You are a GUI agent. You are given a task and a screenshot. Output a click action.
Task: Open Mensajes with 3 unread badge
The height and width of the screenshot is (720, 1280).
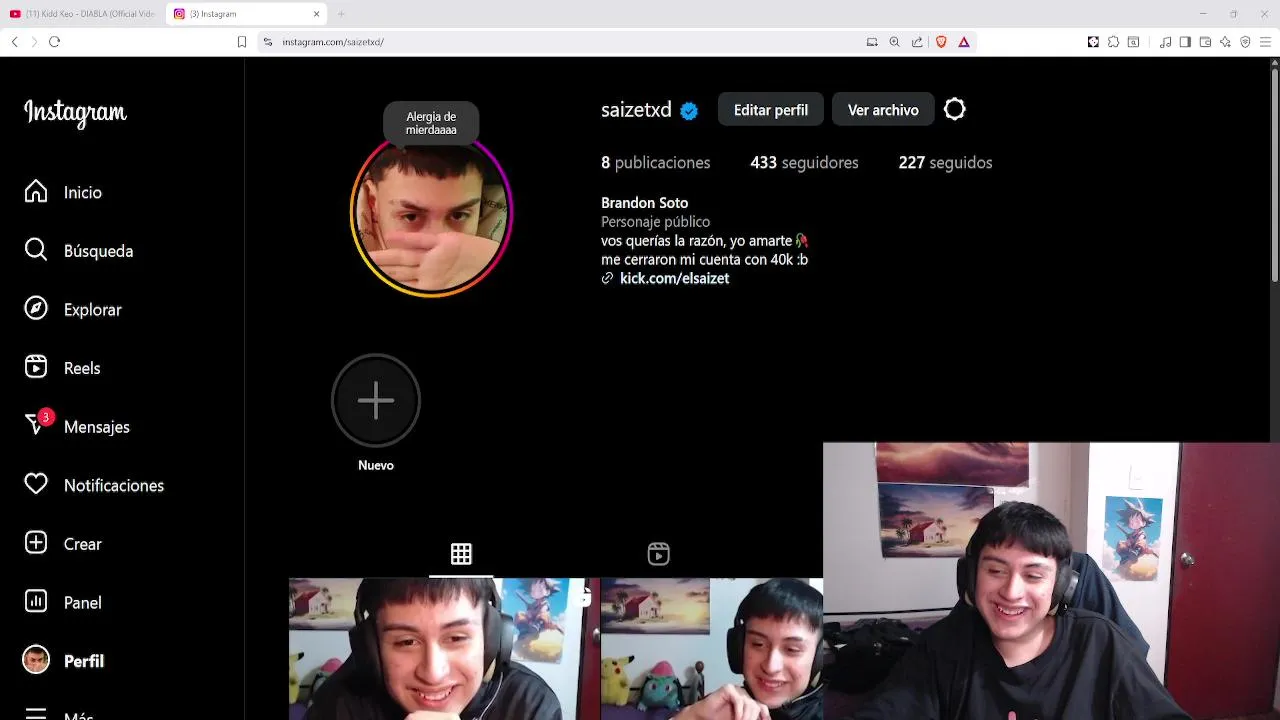pos(77,427)
